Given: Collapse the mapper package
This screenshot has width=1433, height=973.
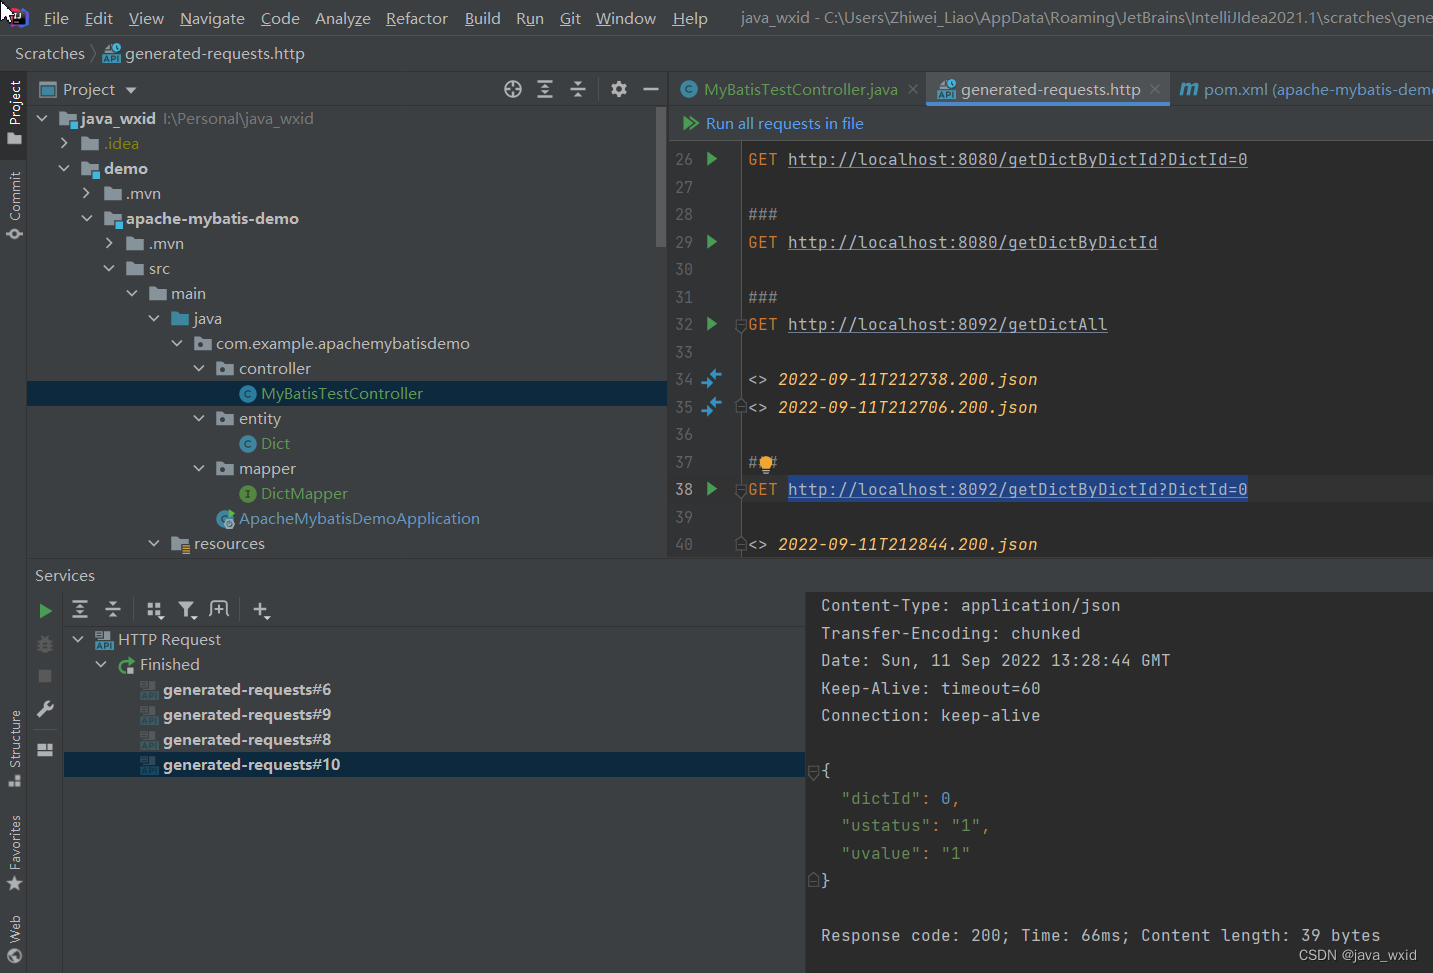Looking at the screenshot, I should [x=199, y=468].
